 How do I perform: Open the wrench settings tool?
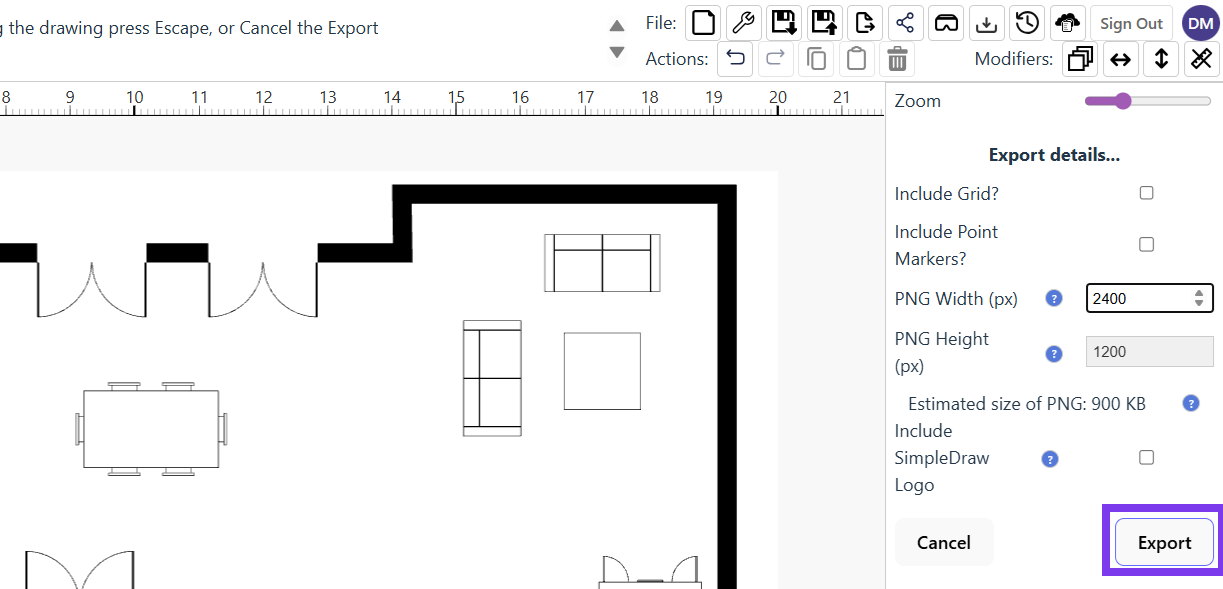(743, 22)
